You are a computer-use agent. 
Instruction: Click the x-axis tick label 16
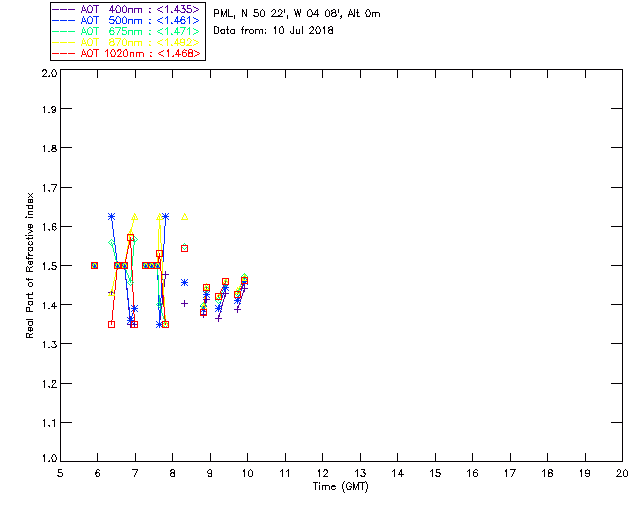472,473
